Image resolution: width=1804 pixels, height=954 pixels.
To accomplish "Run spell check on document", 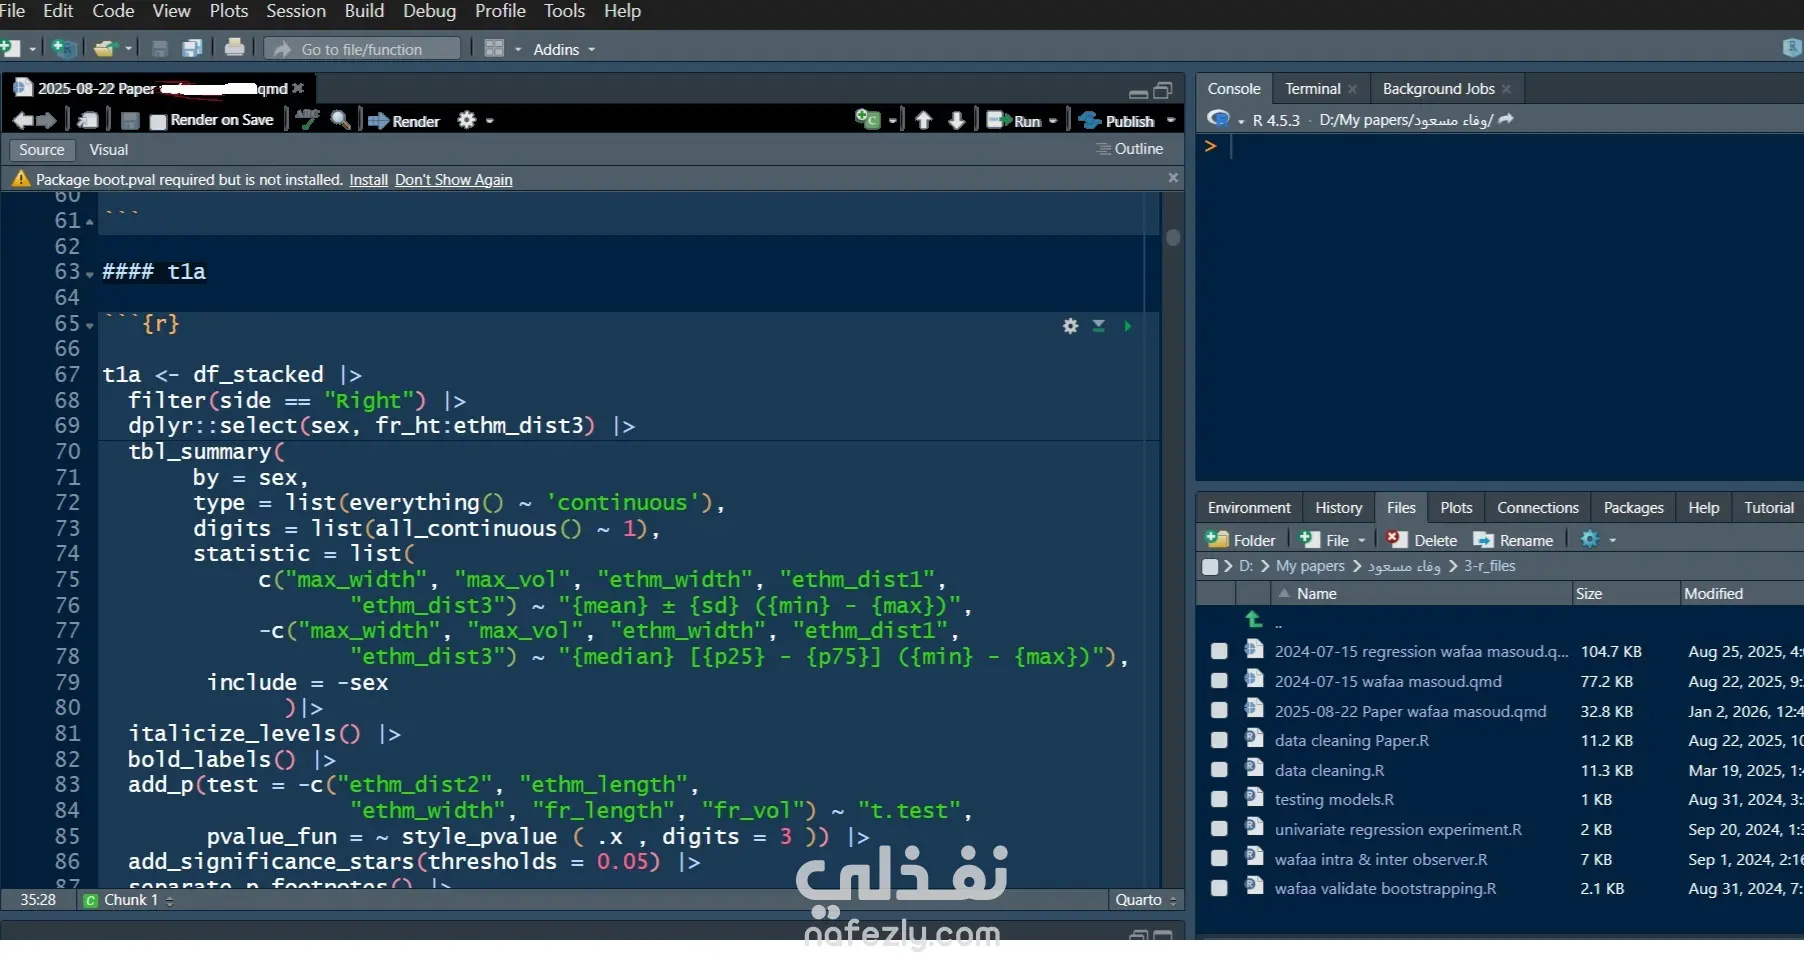I will (x=307, y=119).
